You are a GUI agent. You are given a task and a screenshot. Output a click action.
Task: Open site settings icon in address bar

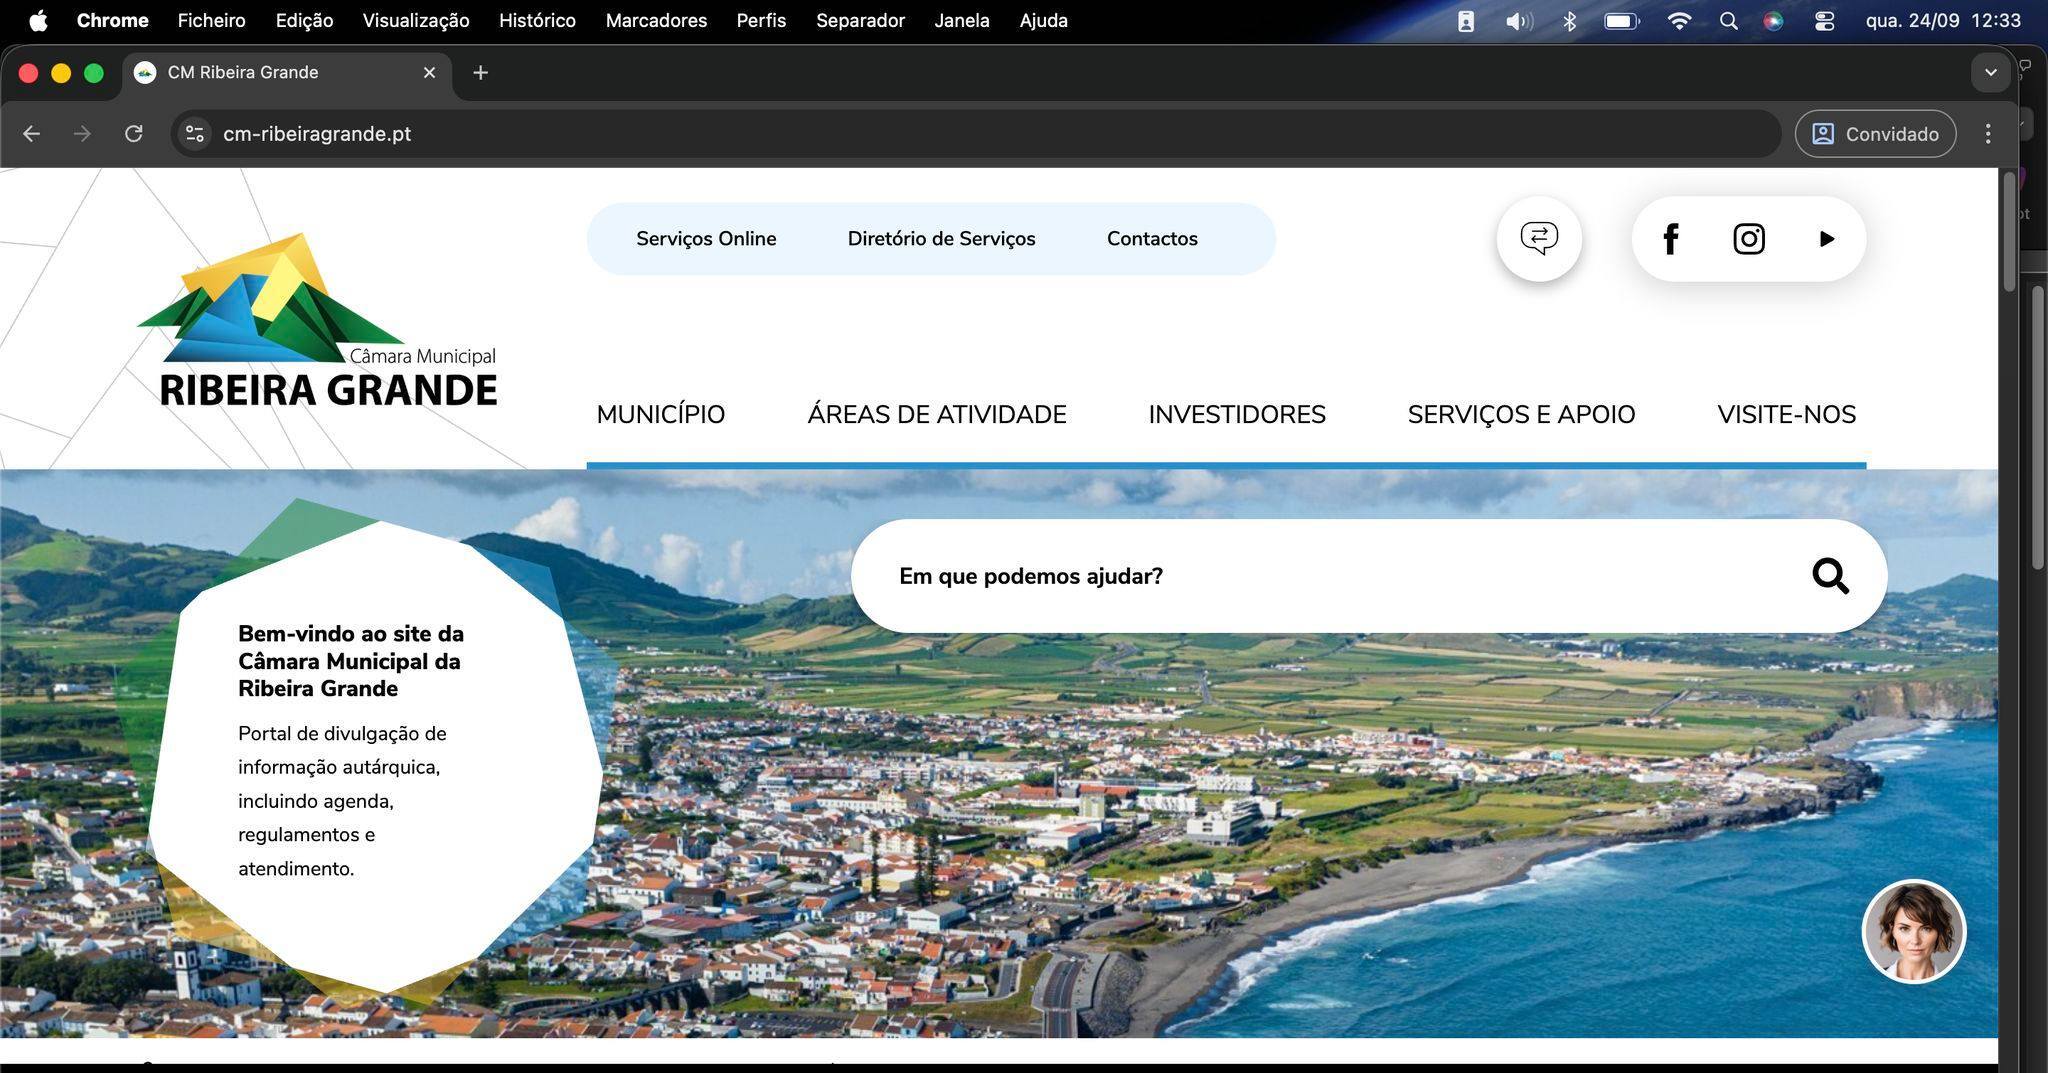point(194,133)
